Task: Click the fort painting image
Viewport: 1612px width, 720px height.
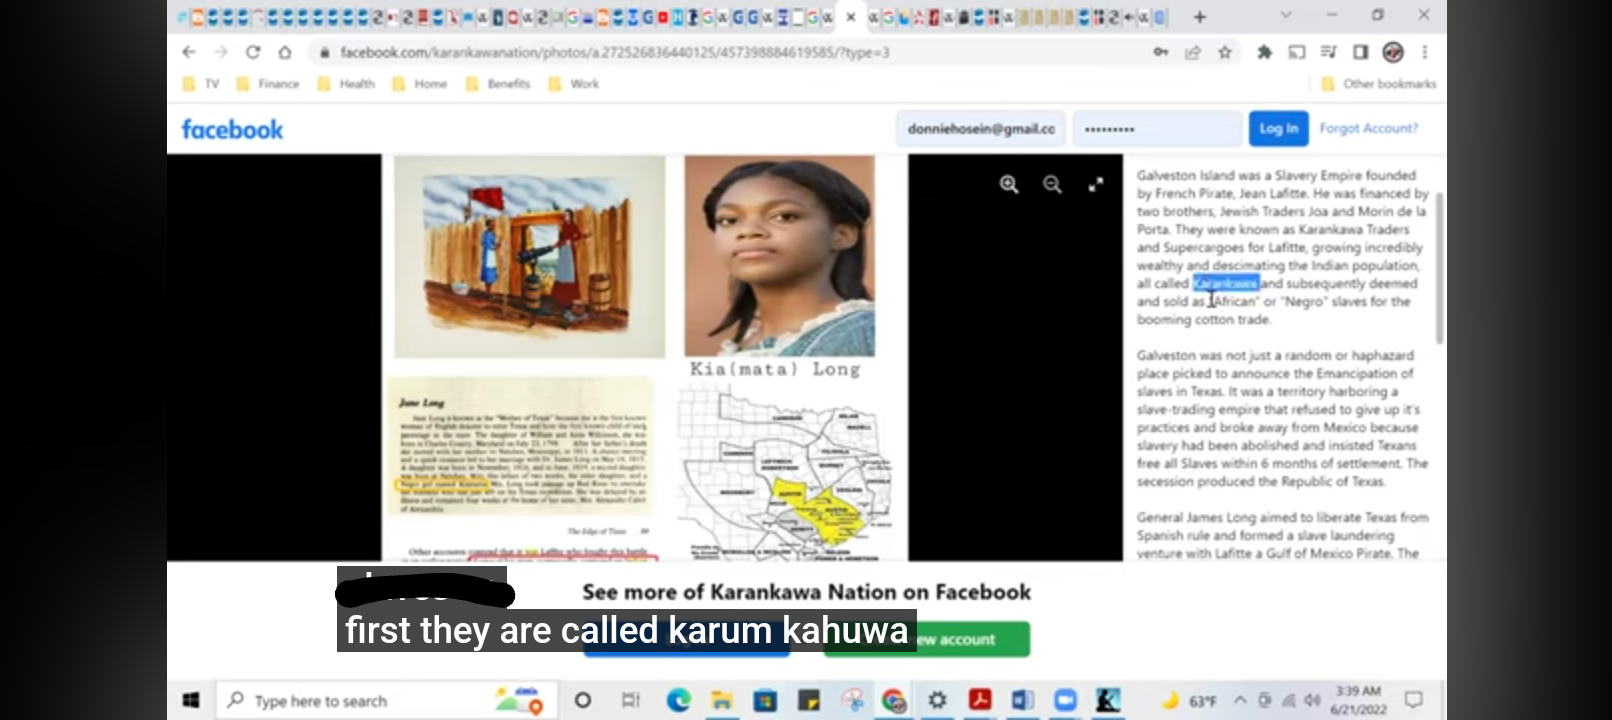Action: click(529, 256)
